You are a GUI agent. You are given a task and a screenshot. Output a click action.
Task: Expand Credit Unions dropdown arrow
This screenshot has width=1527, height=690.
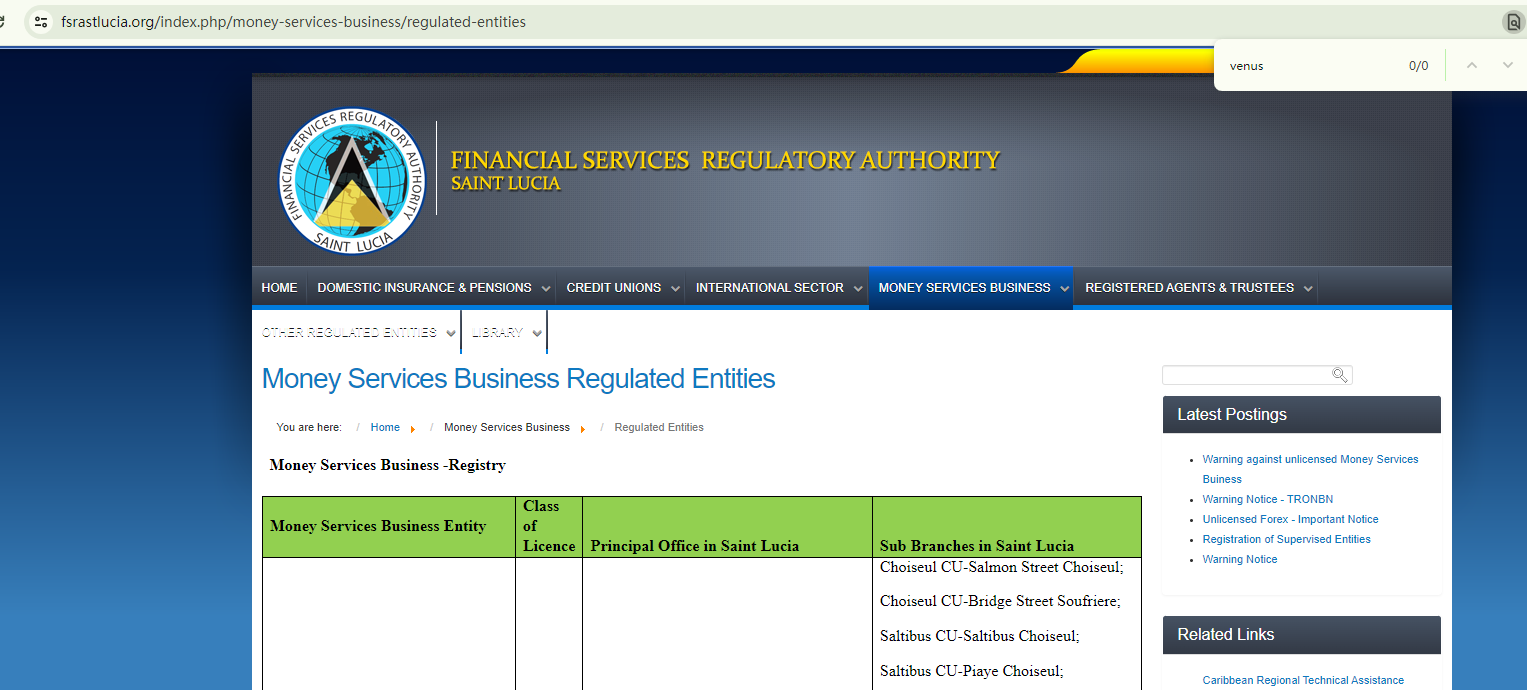point(675,289)
